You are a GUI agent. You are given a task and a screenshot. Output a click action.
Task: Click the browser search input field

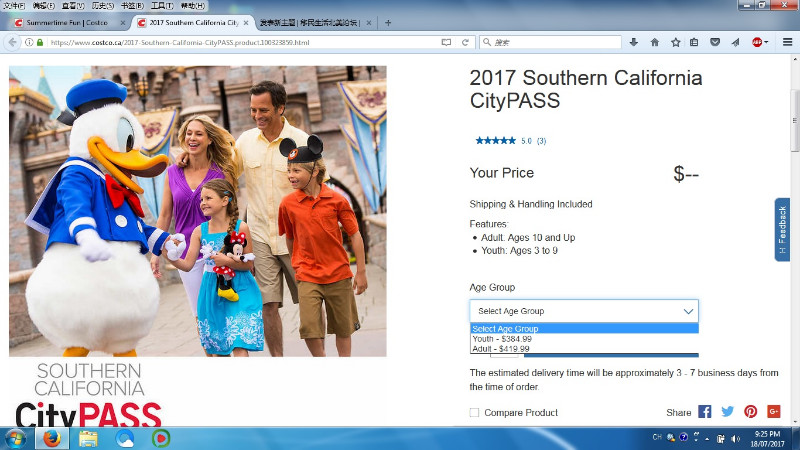[x=551, y=42]
